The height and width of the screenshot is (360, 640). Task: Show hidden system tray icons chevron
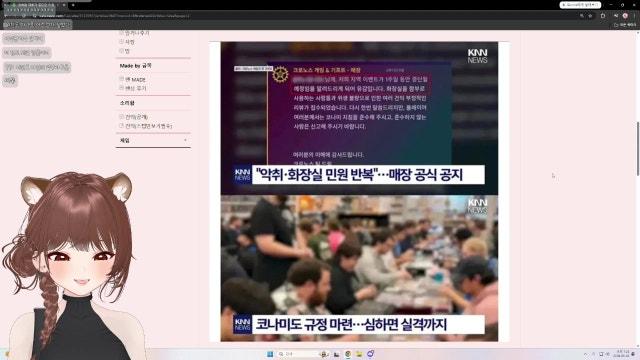coord(585,354)
